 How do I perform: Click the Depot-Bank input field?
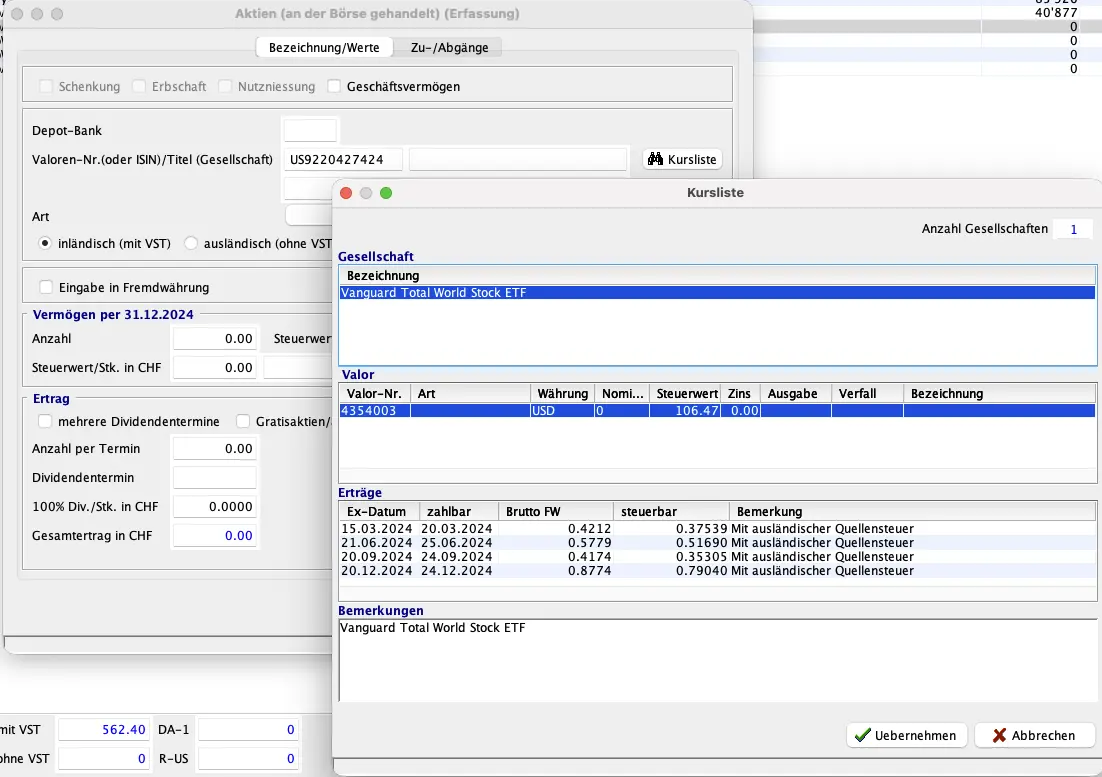click(x=310, y=131)
